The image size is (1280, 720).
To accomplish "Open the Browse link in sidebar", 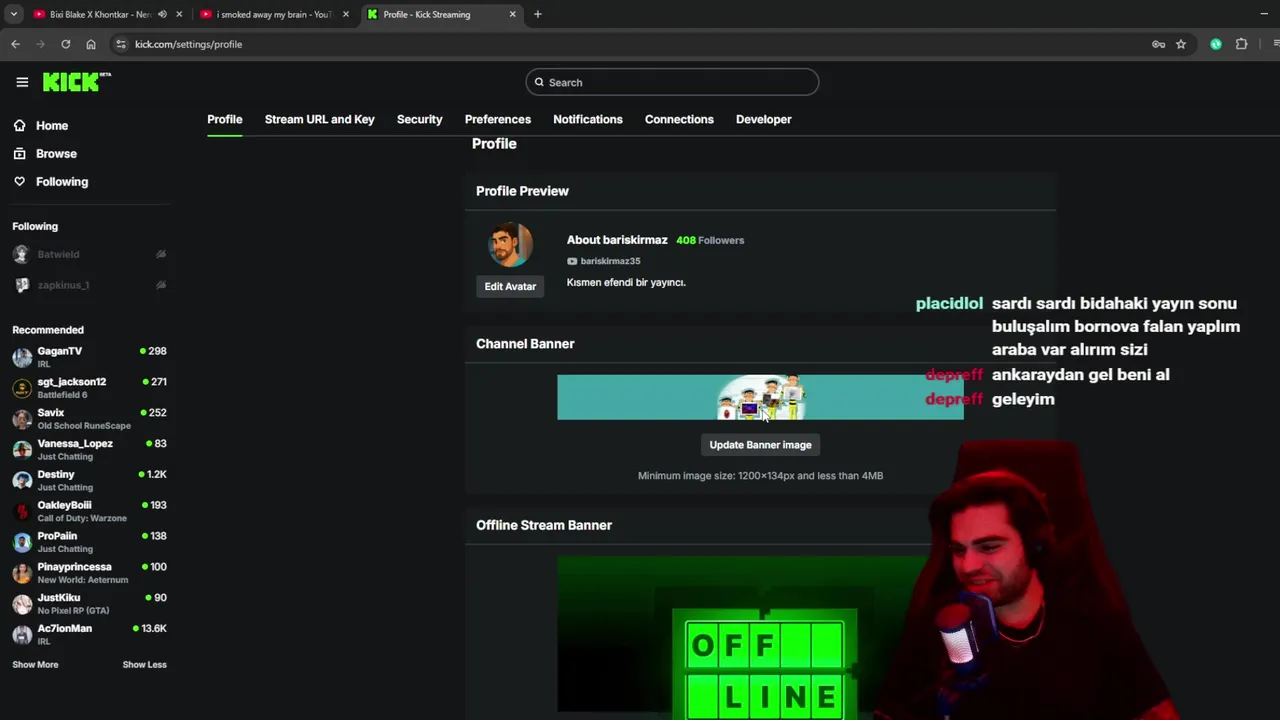I will coord(56,154).
